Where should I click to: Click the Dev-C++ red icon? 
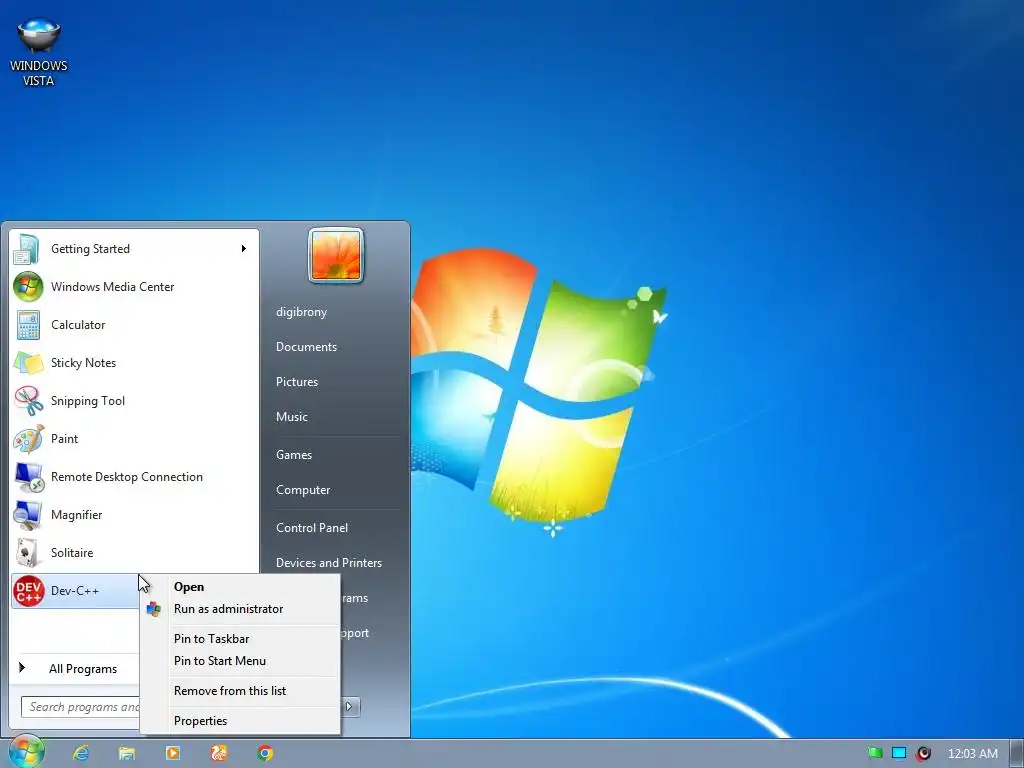[28, 591]
